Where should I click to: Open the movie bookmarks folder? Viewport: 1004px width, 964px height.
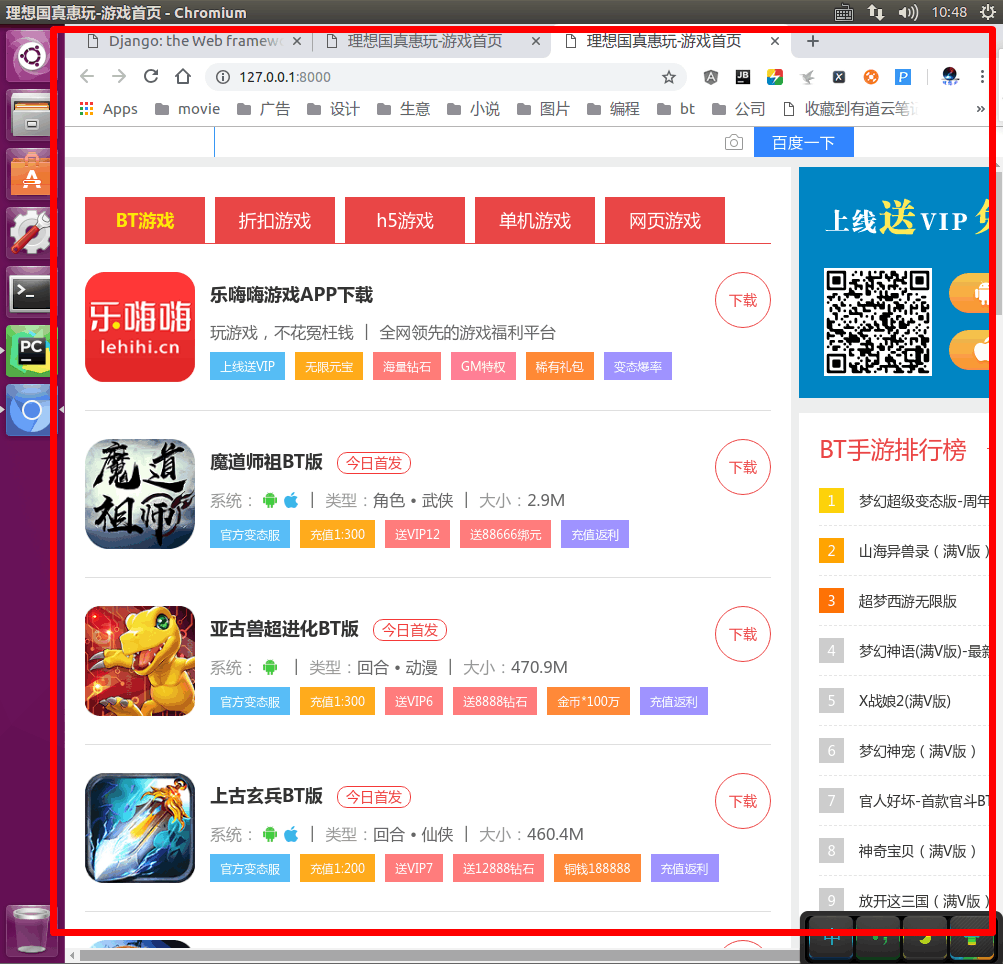point(188,109)
